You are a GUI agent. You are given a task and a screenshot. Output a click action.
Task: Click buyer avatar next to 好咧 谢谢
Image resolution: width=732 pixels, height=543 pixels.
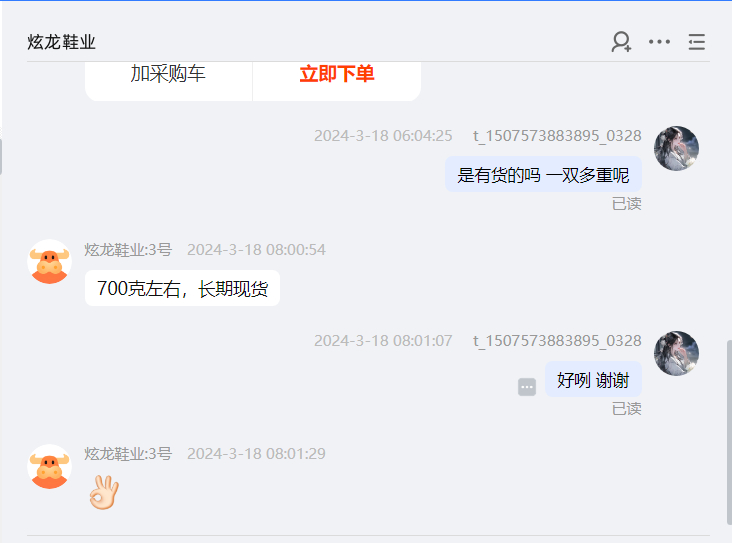coord(676,353)
